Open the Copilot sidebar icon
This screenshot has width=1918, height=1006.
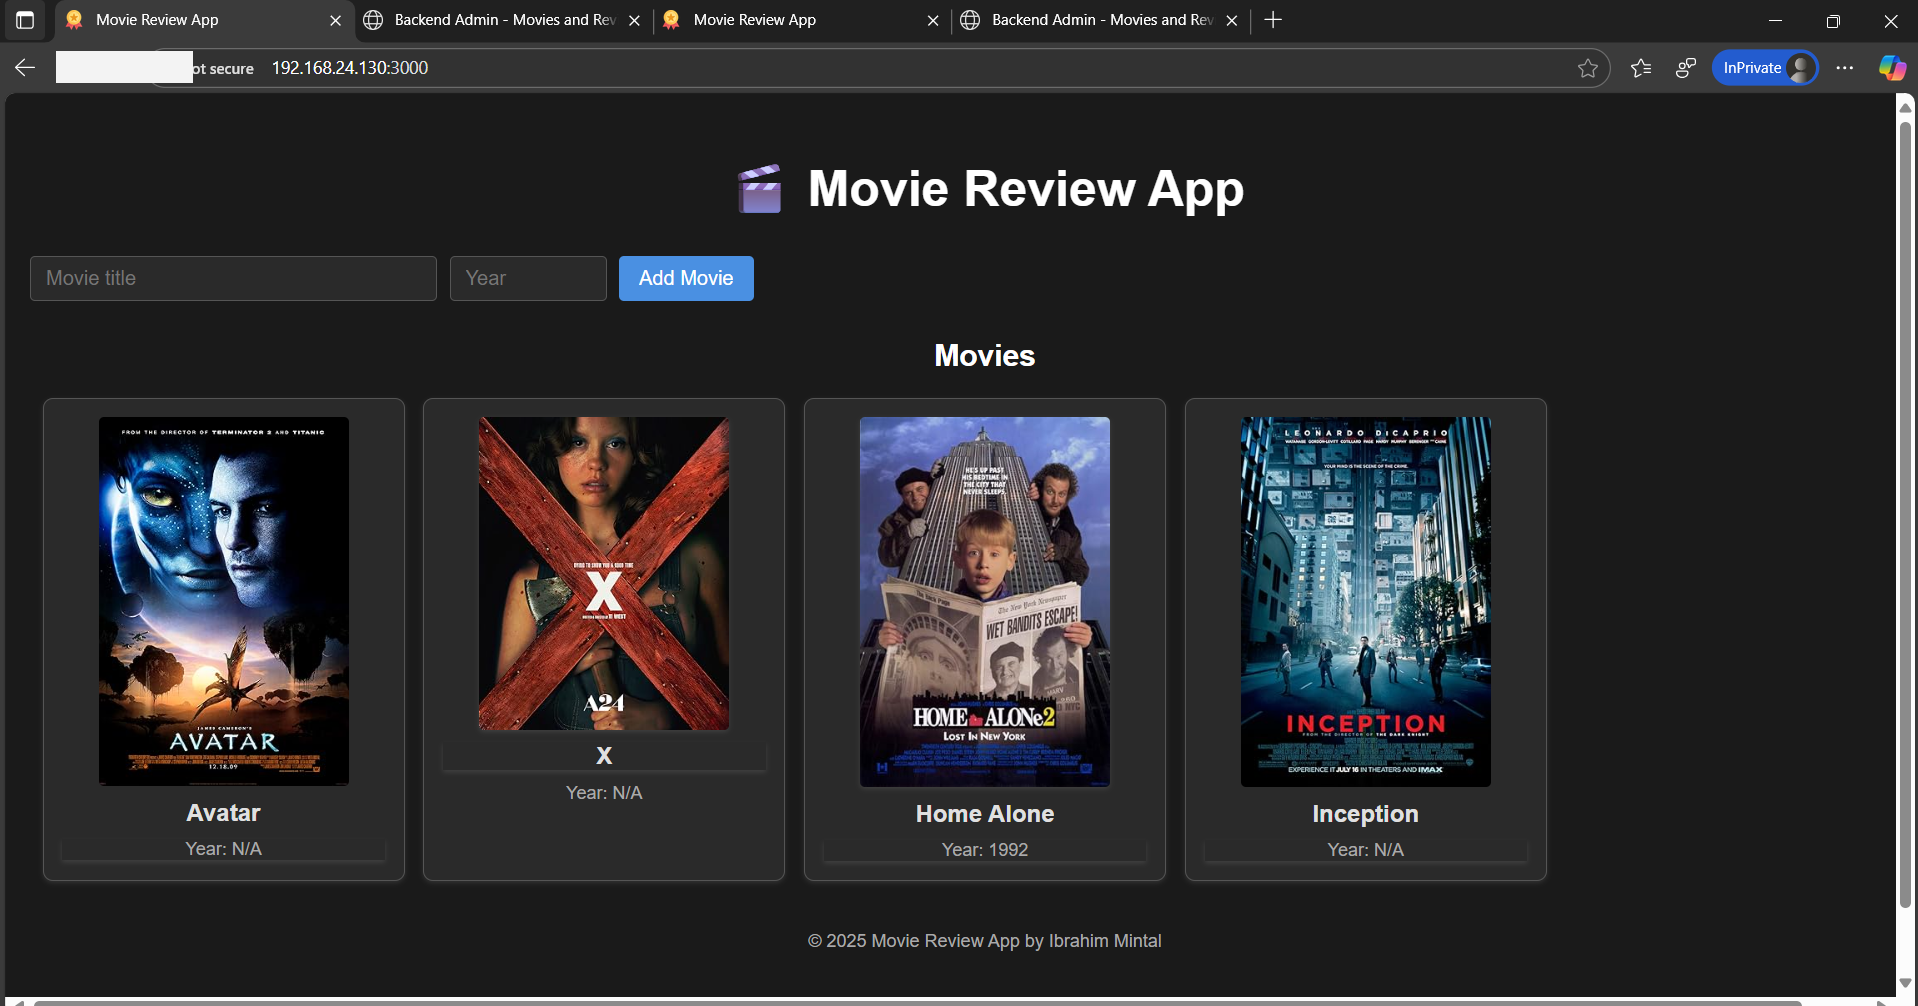(x=1891, y=68)
